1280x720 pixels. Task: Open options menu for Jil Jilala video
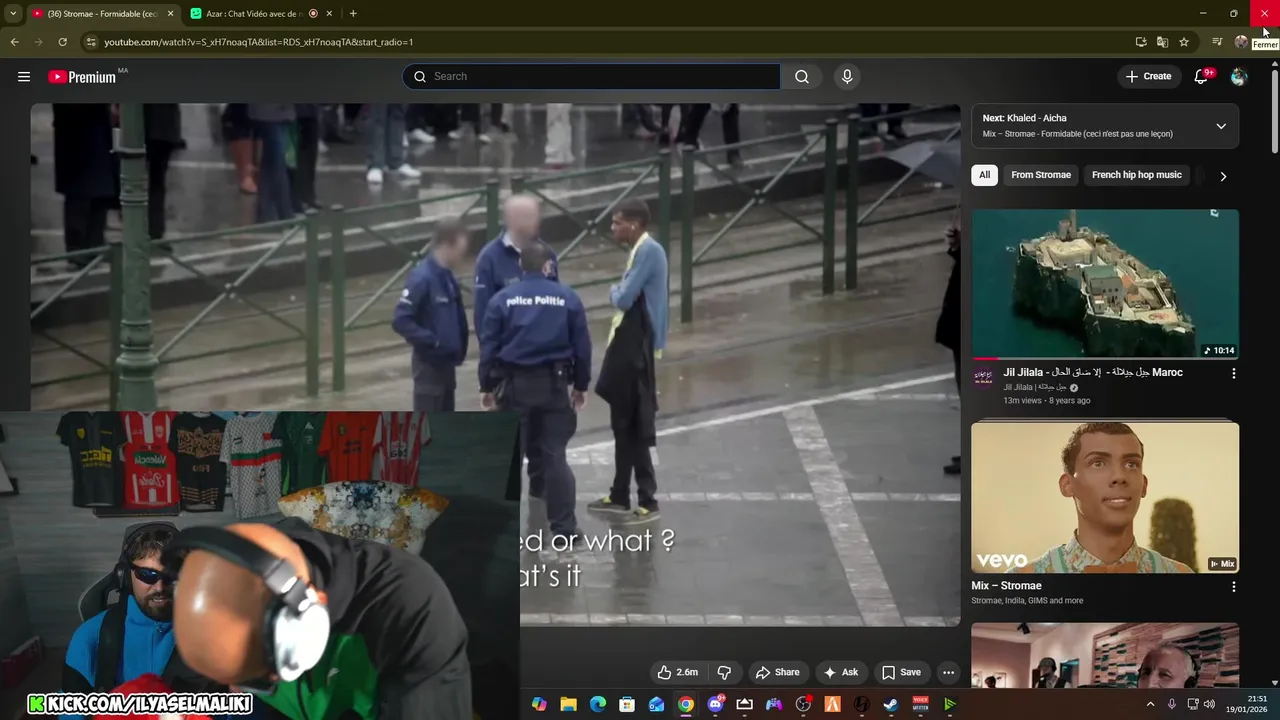pyautogui.click(x=1233, y=373)
